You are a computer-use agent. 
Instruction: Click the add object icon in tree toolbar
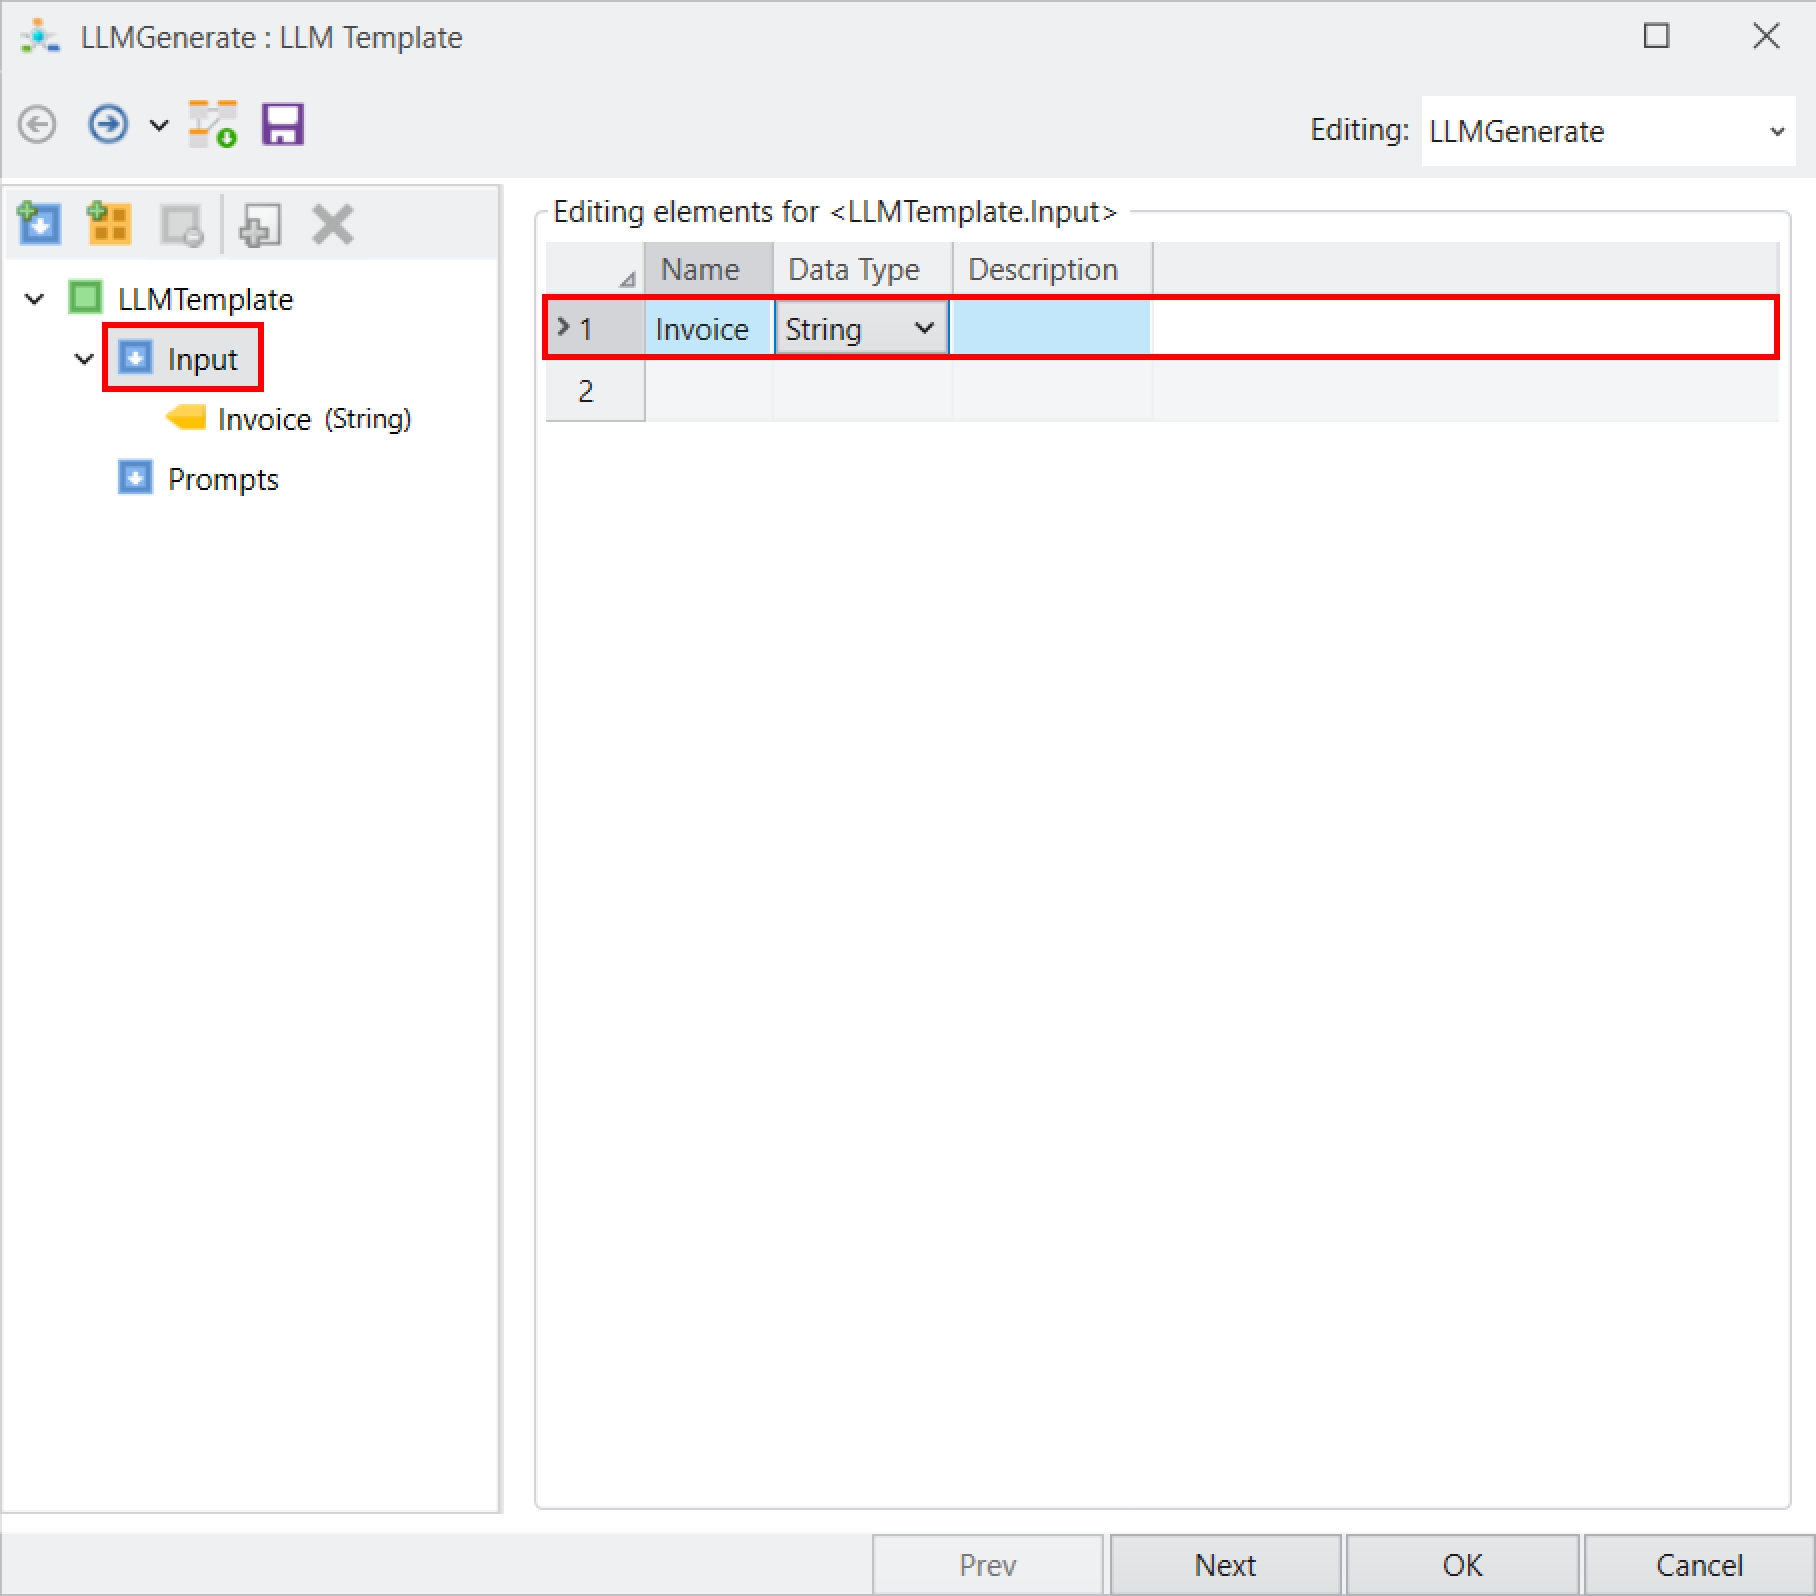[40, 223]
